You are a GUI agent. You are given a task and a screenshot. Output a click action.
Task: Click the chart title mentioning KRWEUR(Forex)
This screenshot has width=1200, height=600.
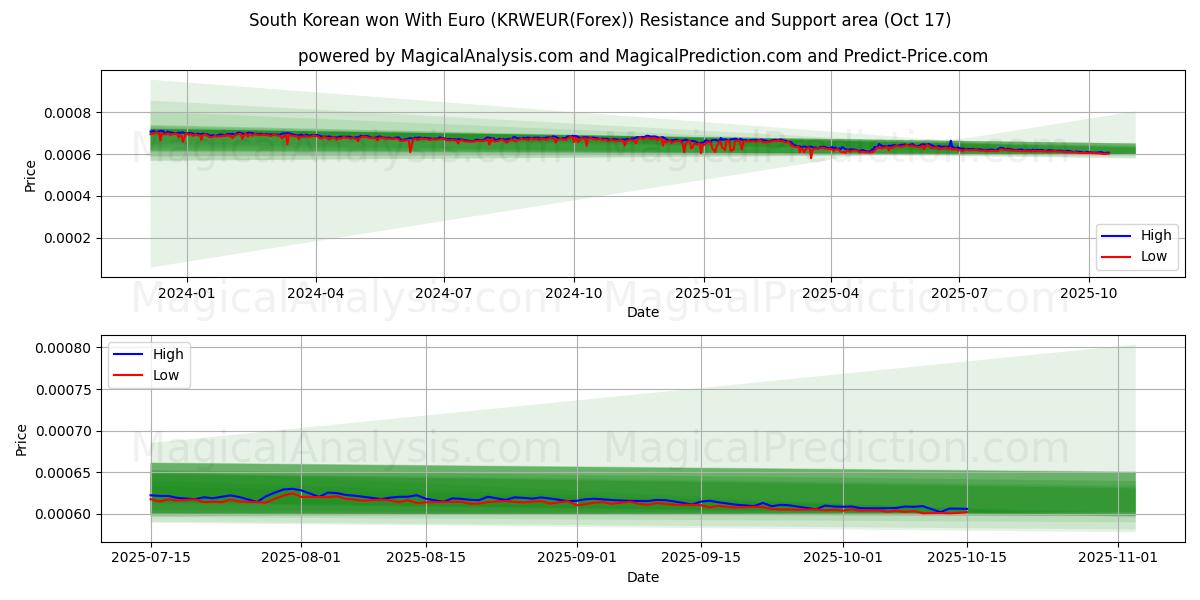tap(600, 20)
